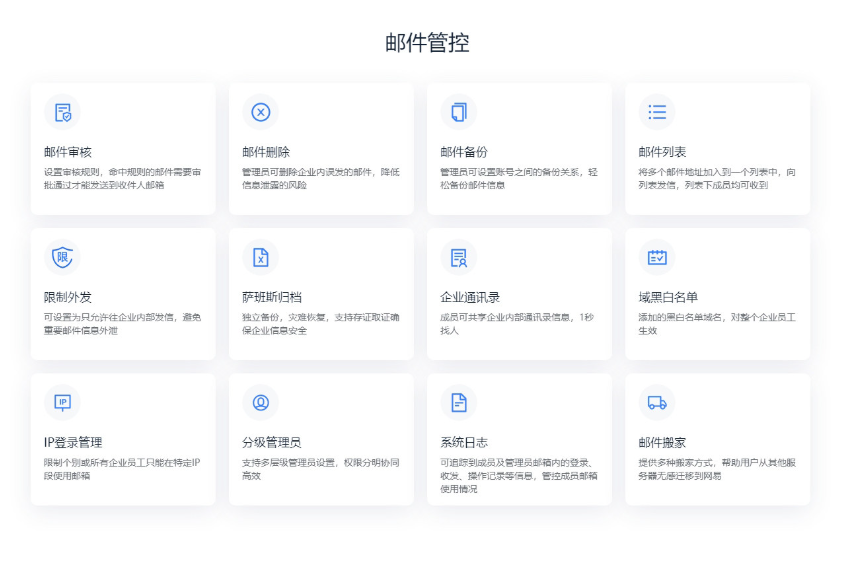Click the IP登录管理 IP icon
845x566 pixels.
click(62, 402)
